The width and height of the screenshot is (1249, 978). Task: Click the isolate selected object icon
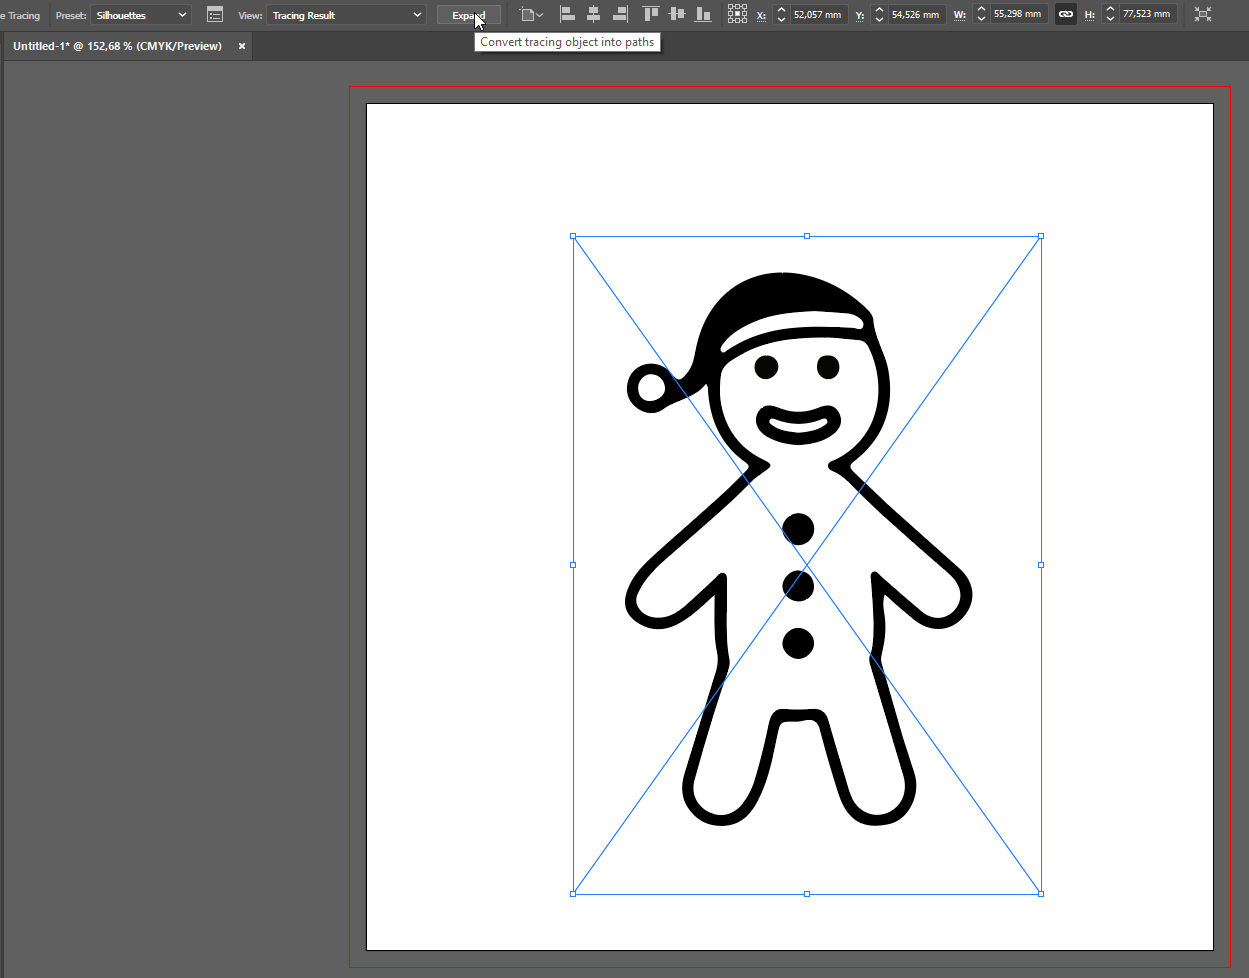[1203, 14]
